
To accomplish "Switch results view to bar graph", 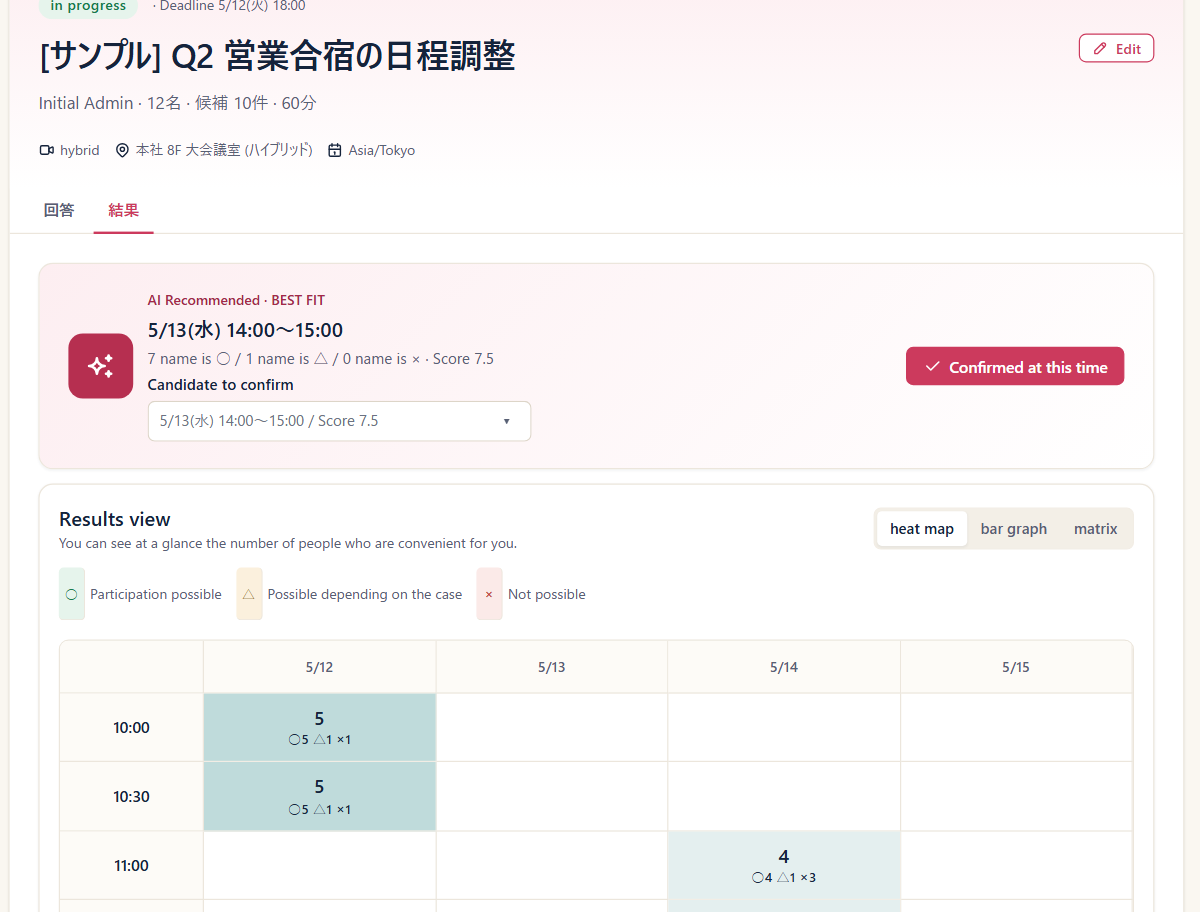I will (x=1014, y=529).
